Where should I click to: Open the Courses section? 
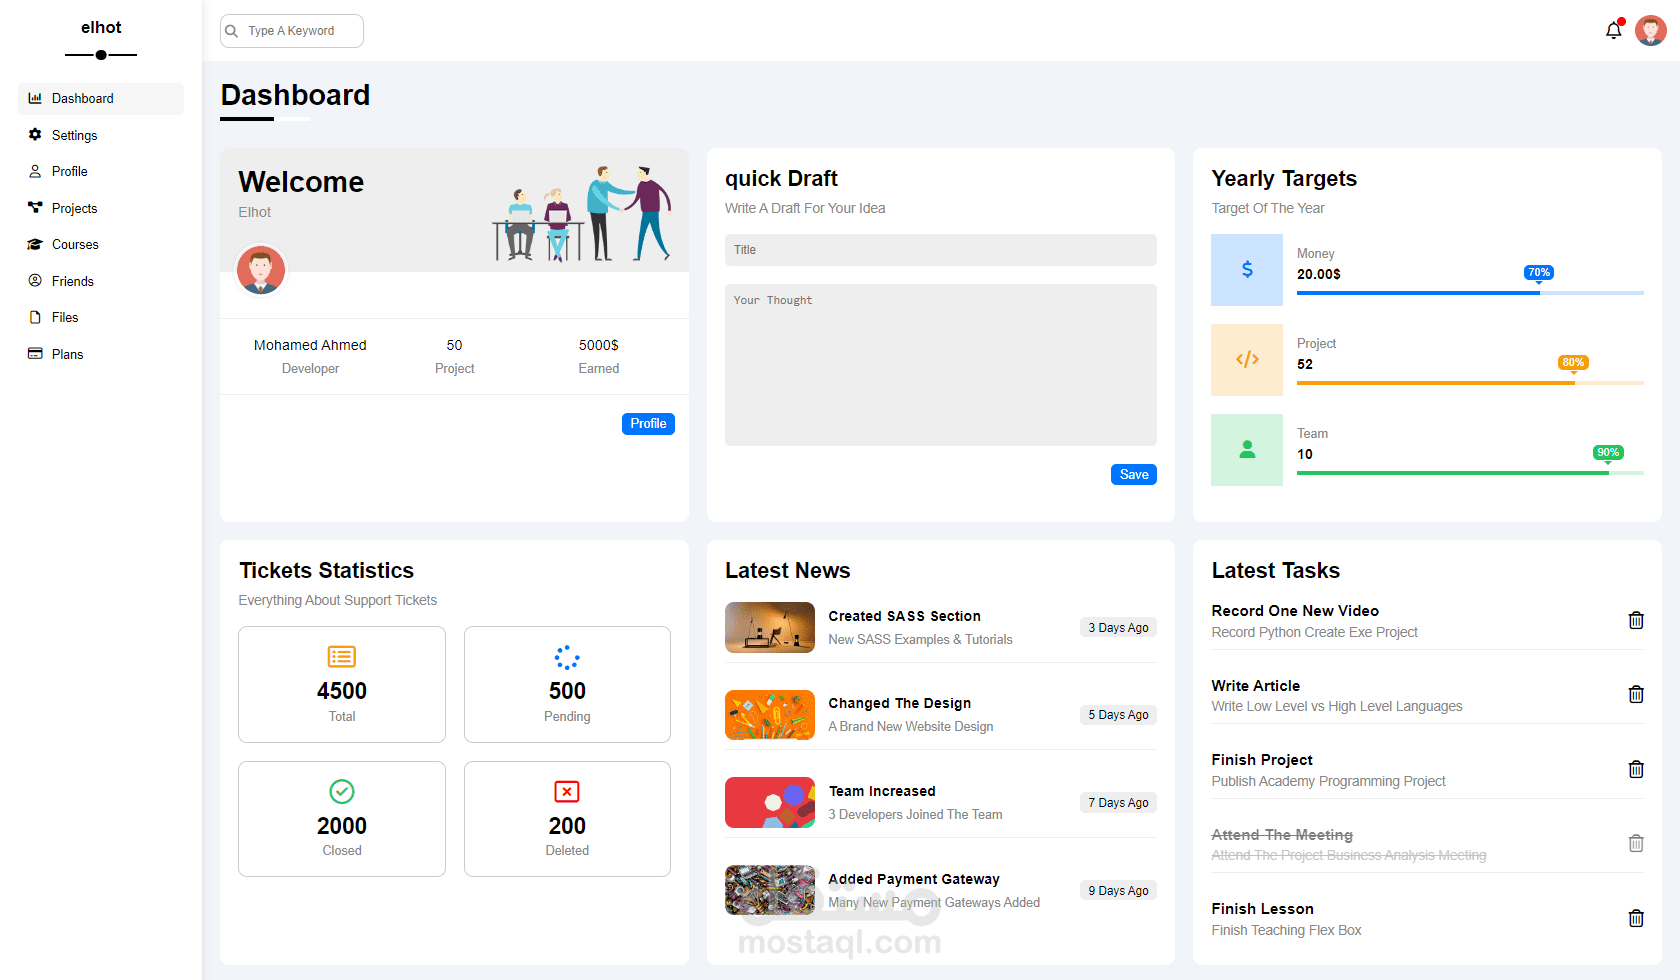(74, 244)
